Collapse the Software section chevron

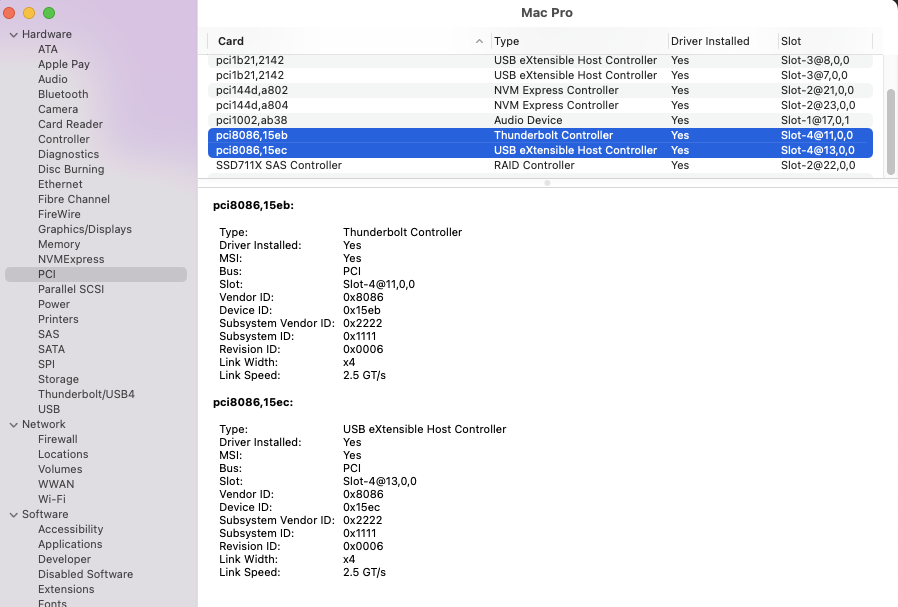(14, 515)
